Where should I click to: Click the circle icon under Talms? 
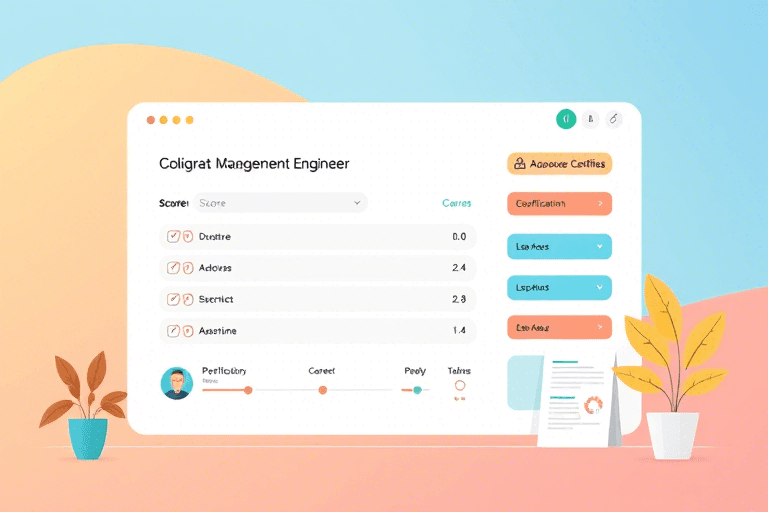pyautogui.click(x=460, y=385)
